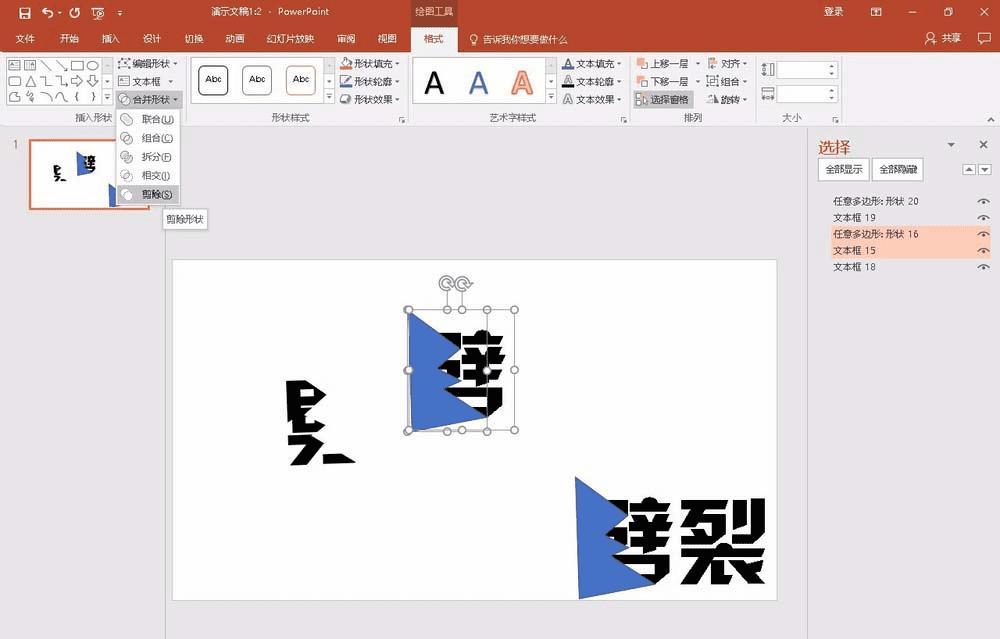This screenshot has width=1000, height=639.
Task: Open the 文本填充 dropdown
Action: [592, 64]
